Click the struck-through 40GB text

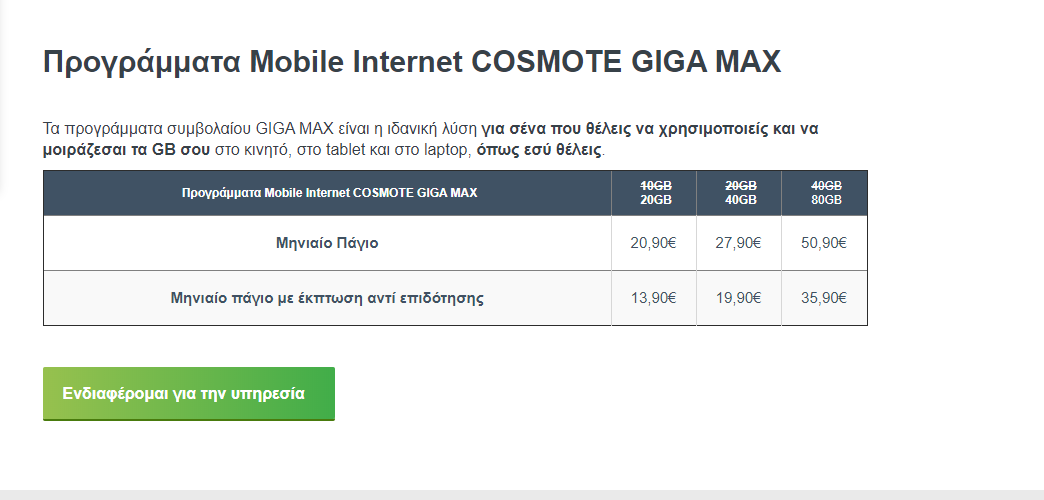(826, 186)
